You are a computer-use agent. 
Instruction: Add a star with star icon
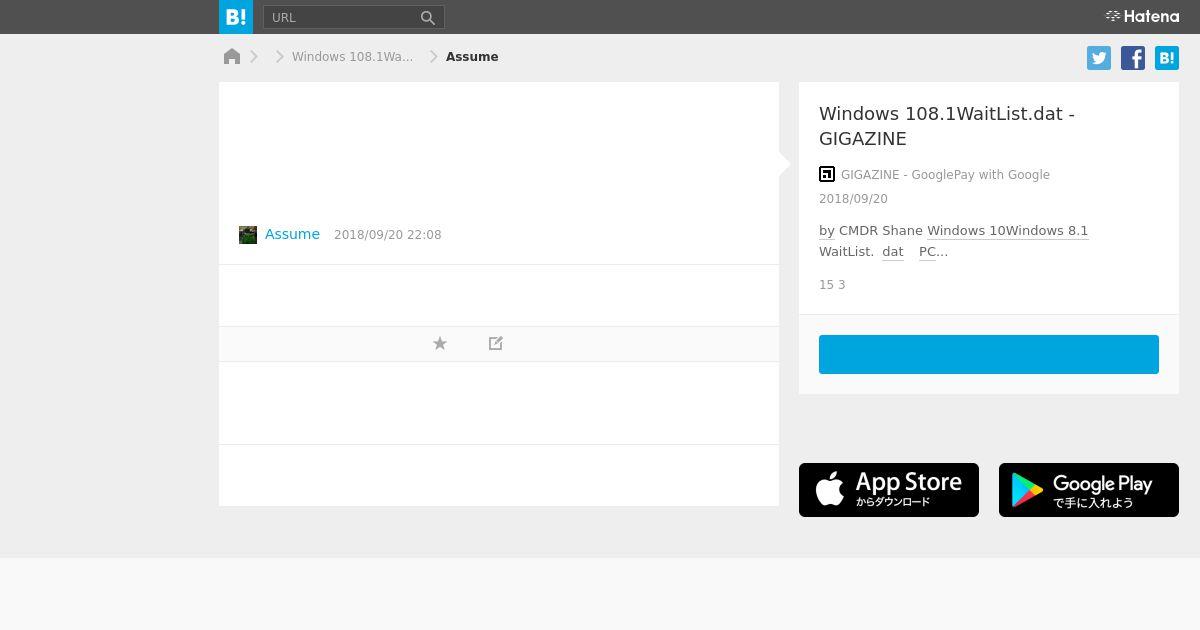click(x=440, y=343)
